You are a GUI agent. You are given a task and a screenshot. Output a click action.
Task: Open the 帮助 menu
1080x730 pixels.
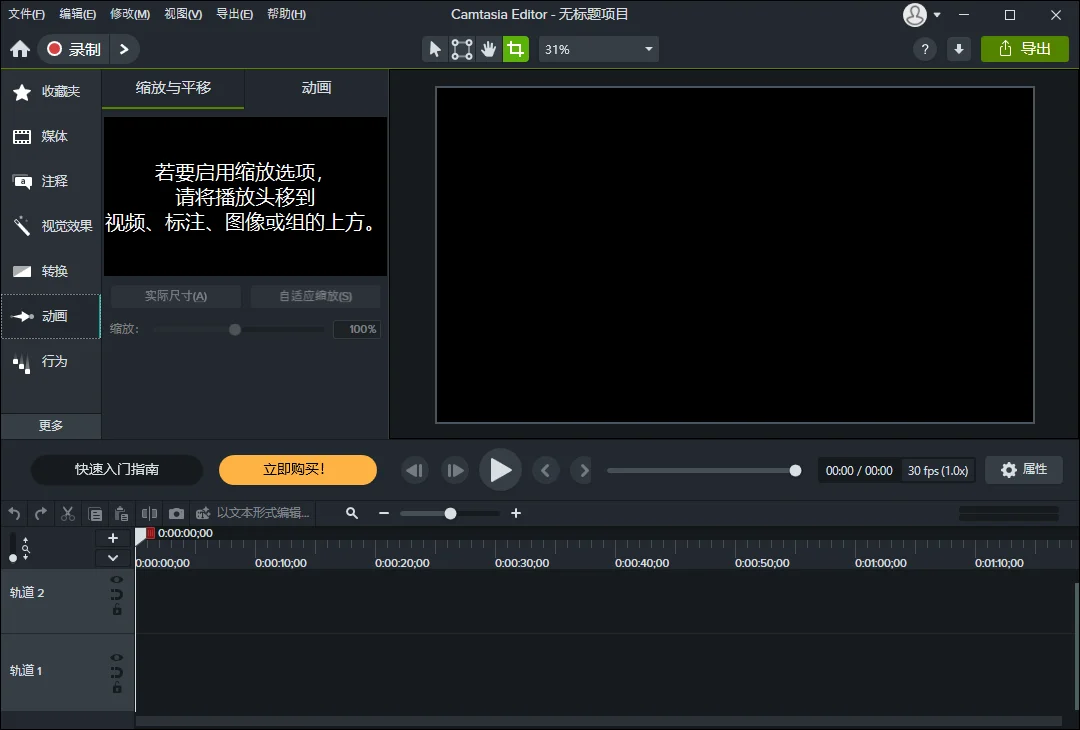point(287,14)
